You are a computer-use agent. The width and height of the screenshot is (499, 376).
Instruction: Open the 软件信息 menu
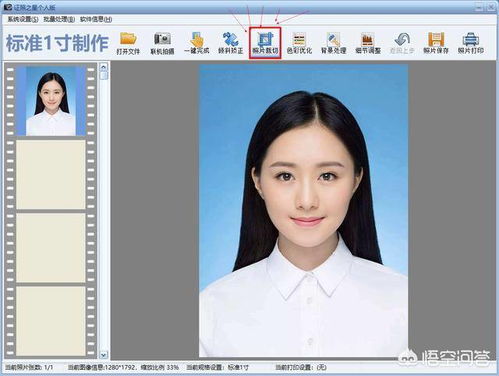(96, 19)
